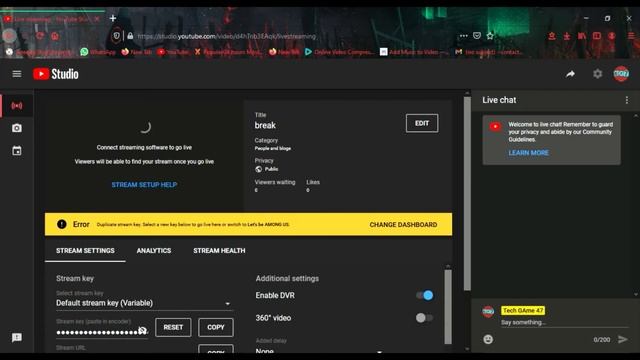
Task: Open the Manage calendar icon in sidebar
Action: coord(17,151)
